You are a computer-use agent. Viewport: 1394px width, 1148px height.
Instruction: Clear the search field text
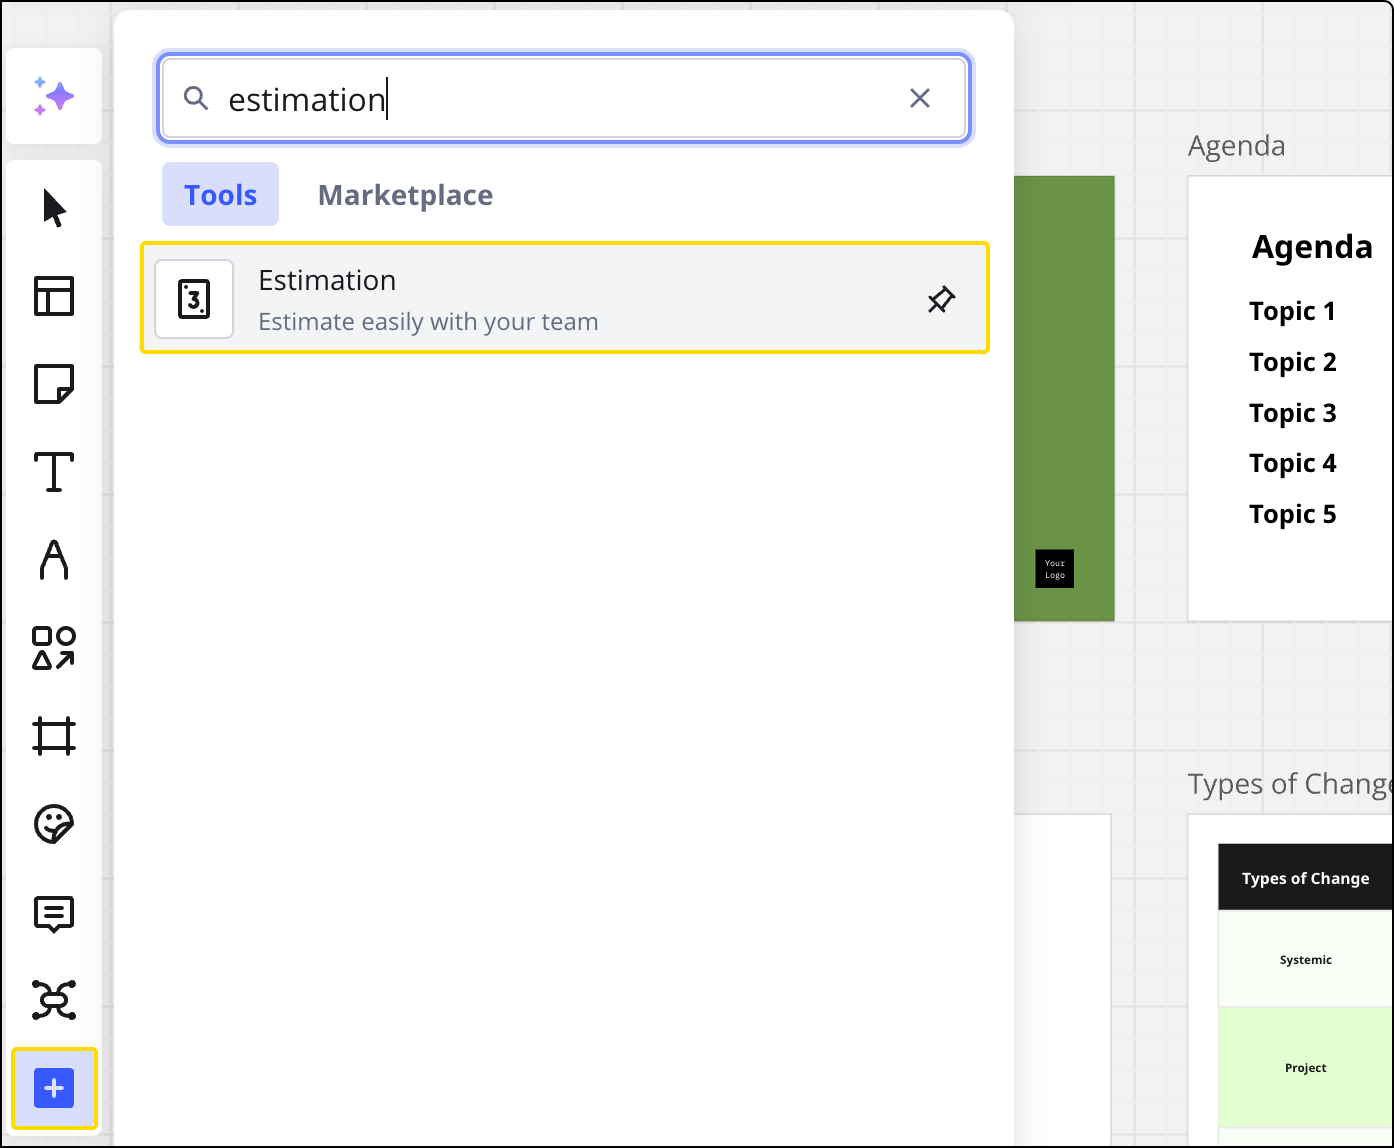tap(919, 98)
